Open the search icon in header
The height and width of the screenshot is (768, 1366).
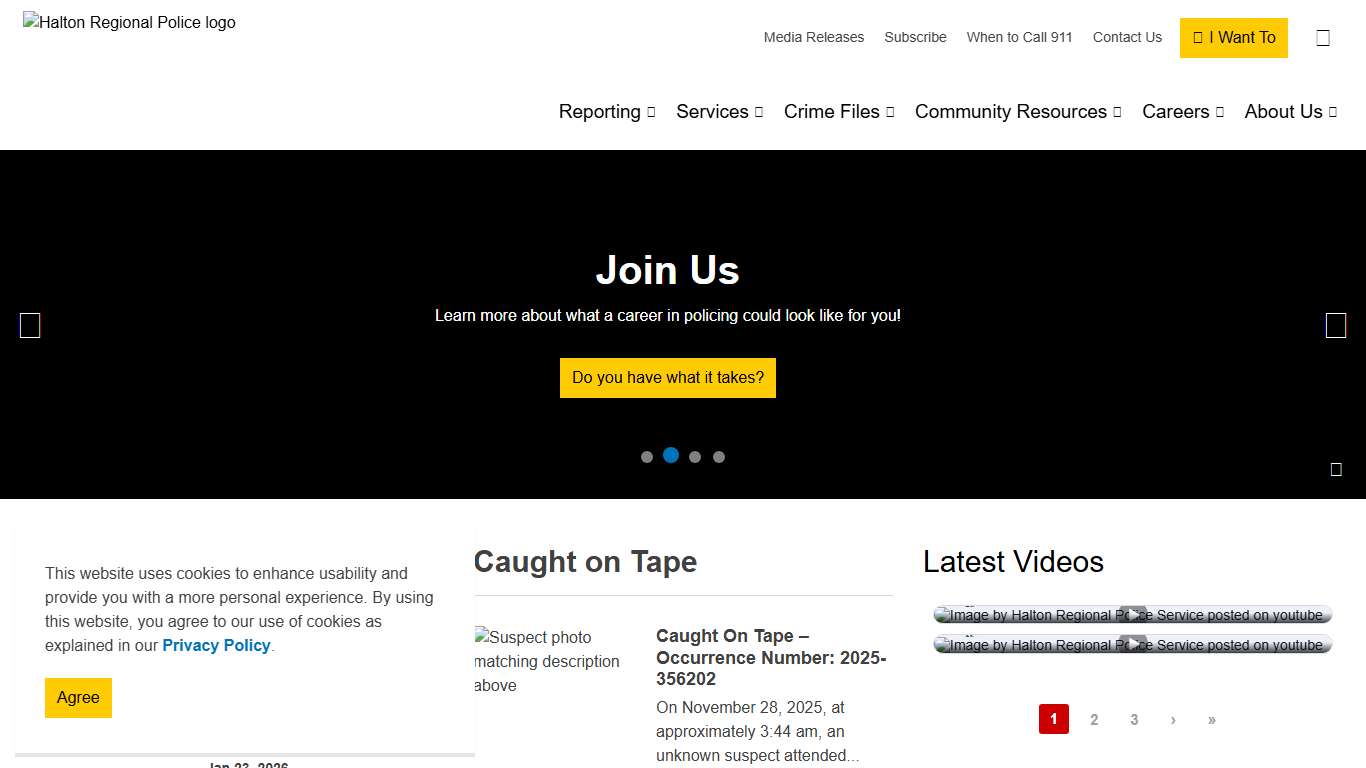click(1322, 38)
